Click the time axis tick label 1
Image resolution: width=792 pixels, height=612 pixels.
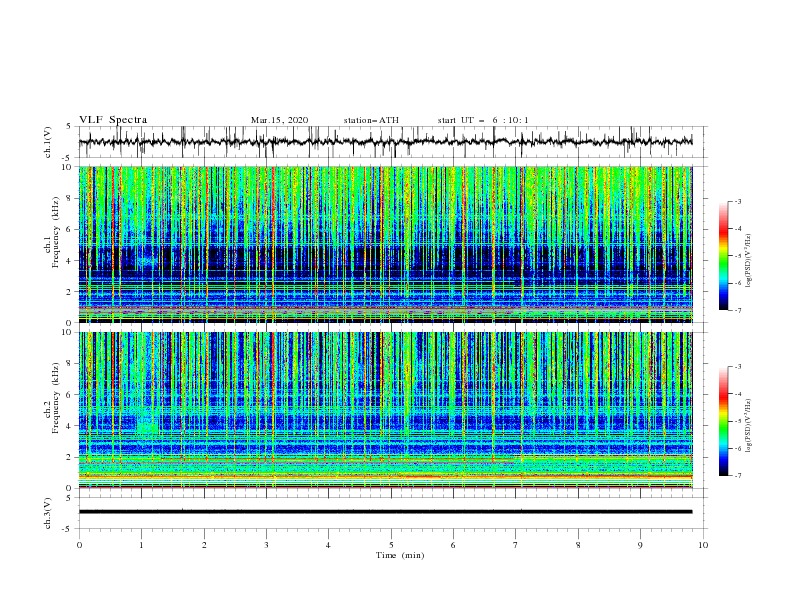coord(141,545)
